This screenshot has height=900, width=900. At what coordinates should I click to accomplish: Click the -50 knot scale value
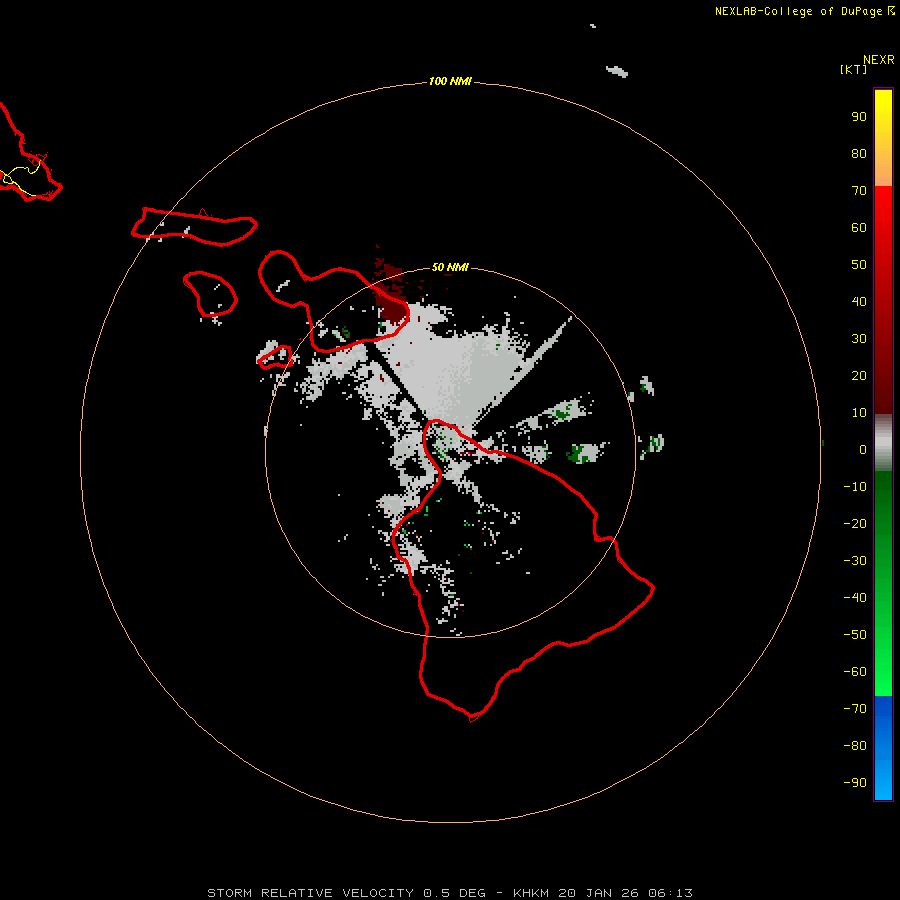pos(855,635)
